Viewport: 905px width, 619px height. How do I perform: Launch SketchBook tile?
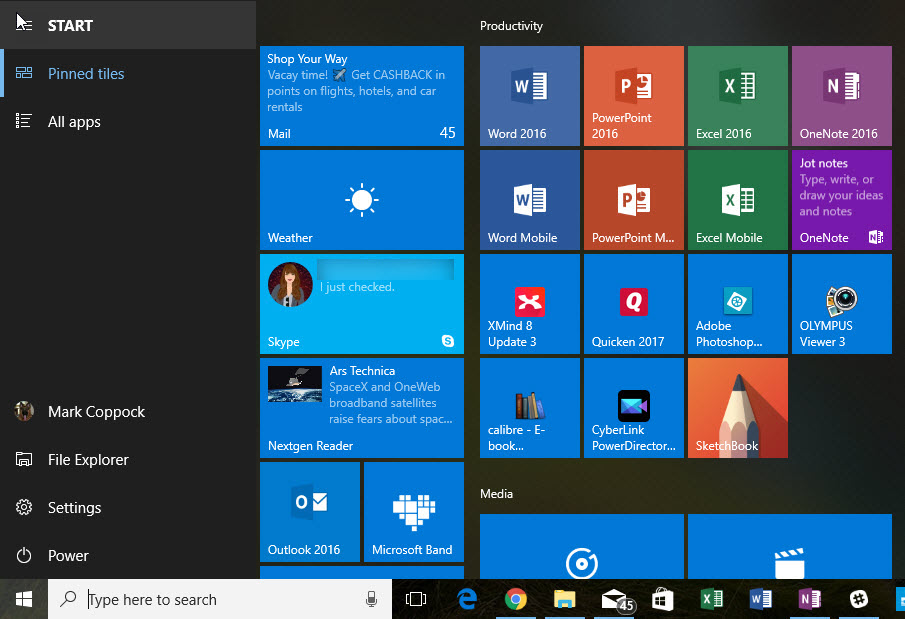737,407
